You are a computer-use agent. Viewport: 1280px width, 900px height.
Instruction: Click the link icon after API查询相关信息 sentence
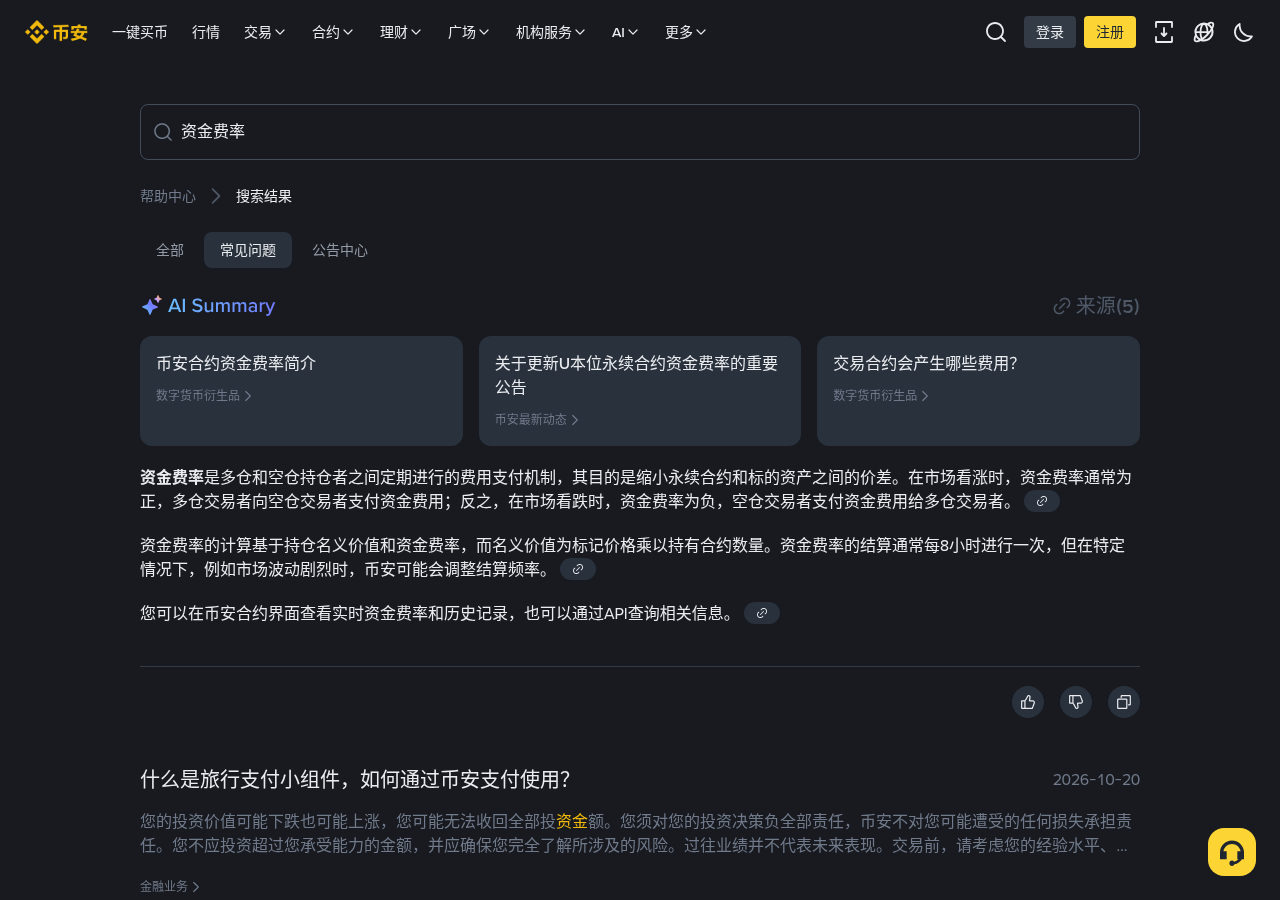pyautogui.click(x=762, y=613)
